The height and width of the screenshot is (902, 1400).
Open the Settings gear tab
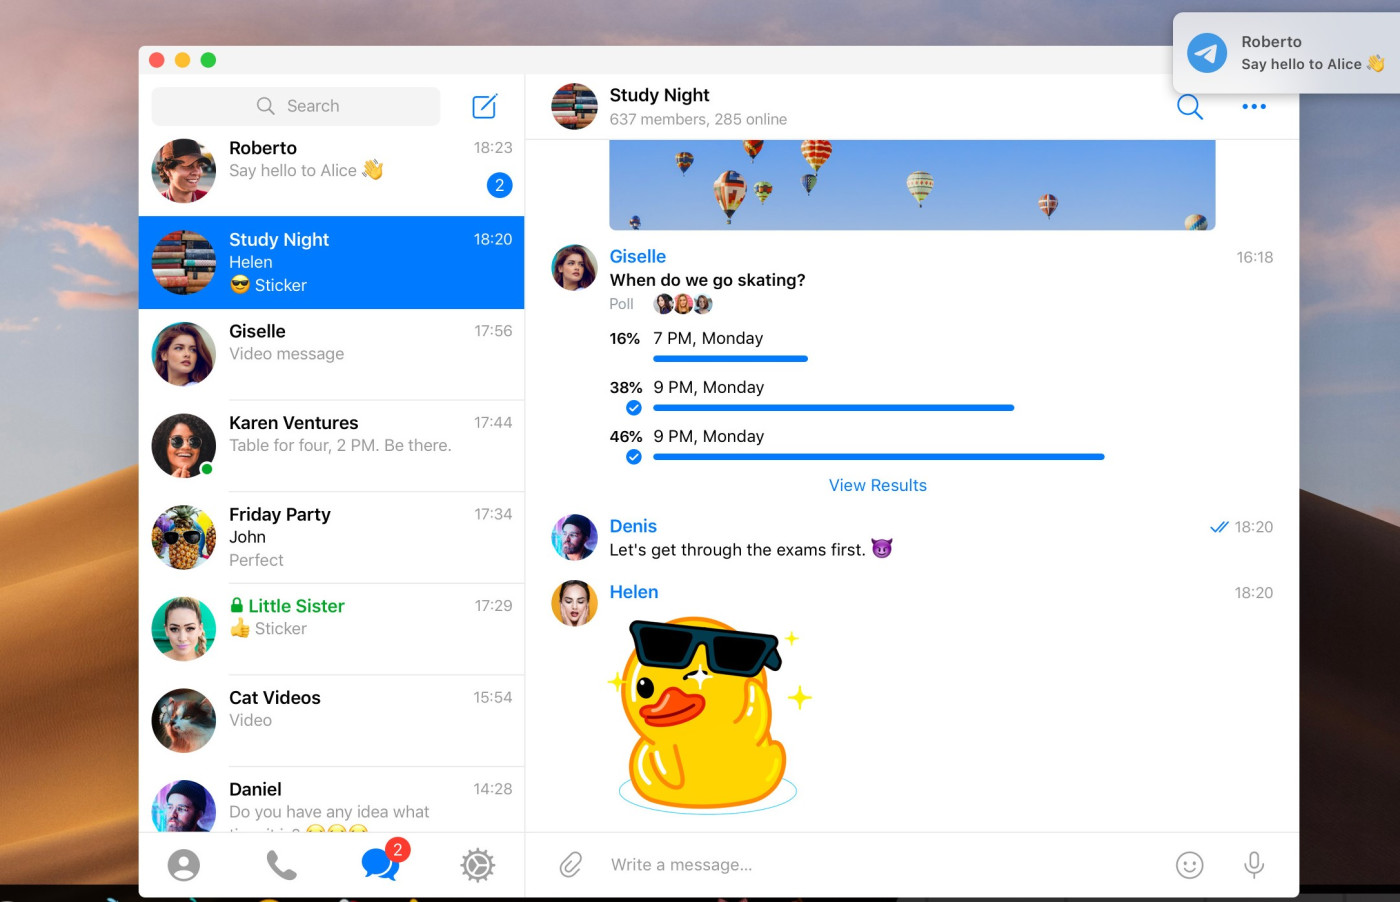pyautogui.click(x=478, y=865)
